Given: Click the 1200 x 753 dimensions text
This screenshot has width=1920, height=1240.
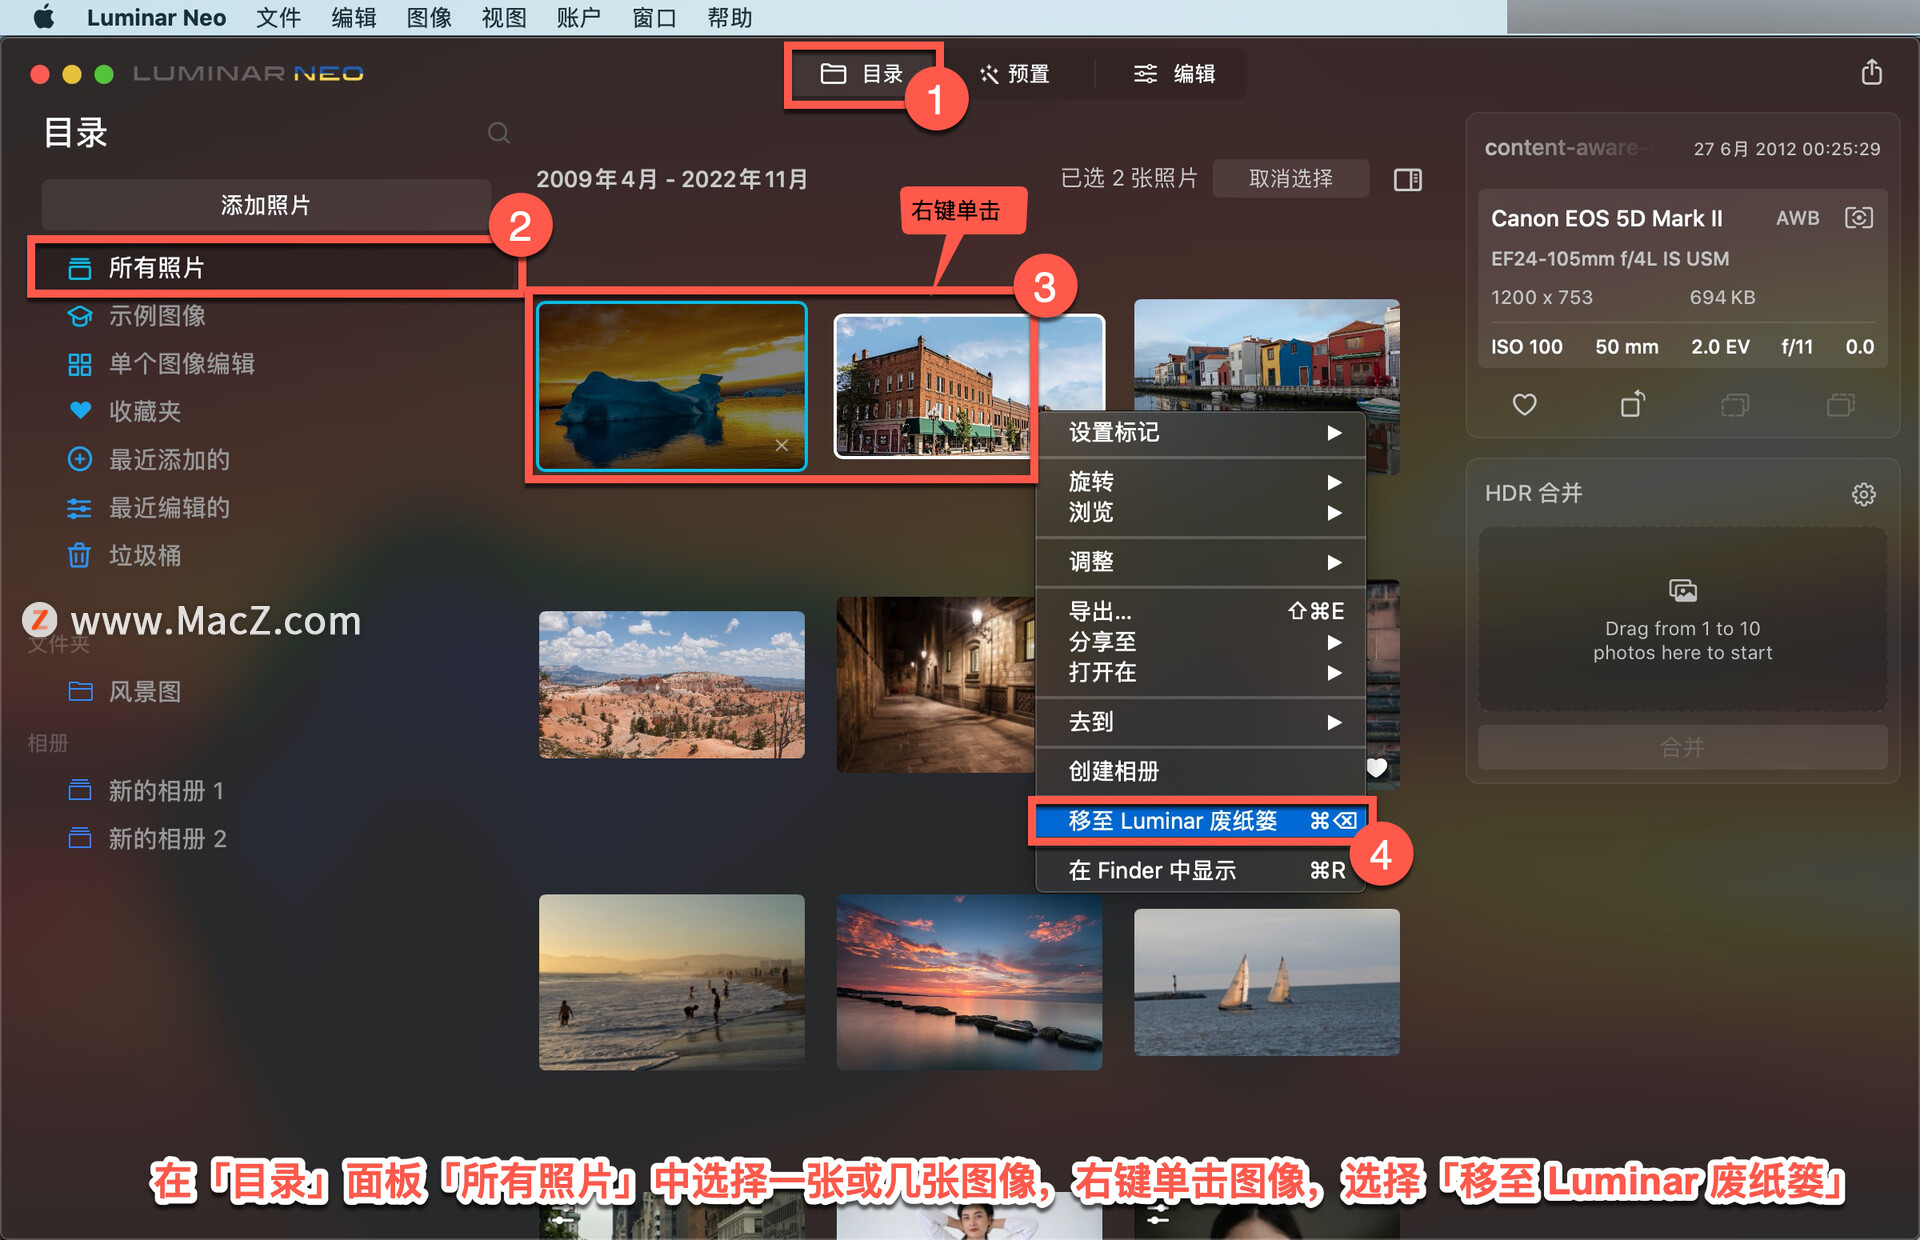Looking at the screenshot, I should click(1542, 297).
